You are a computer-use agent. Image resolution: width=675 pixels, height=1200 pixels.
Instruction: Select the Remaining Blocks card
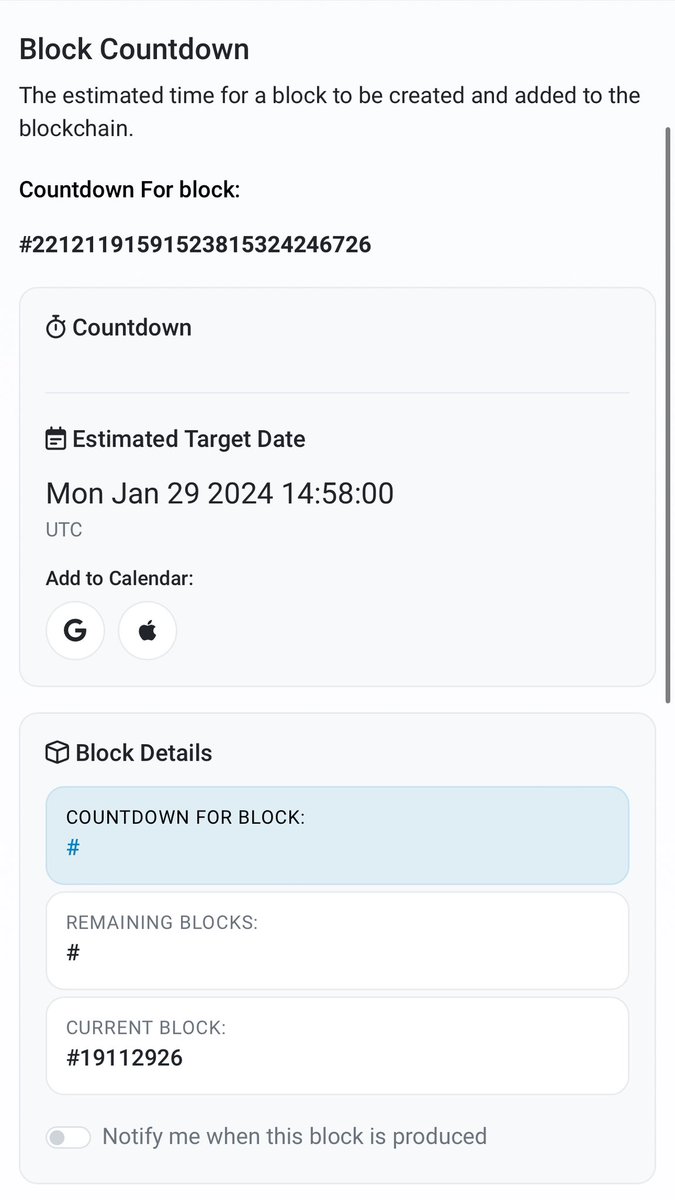(337, 940)
